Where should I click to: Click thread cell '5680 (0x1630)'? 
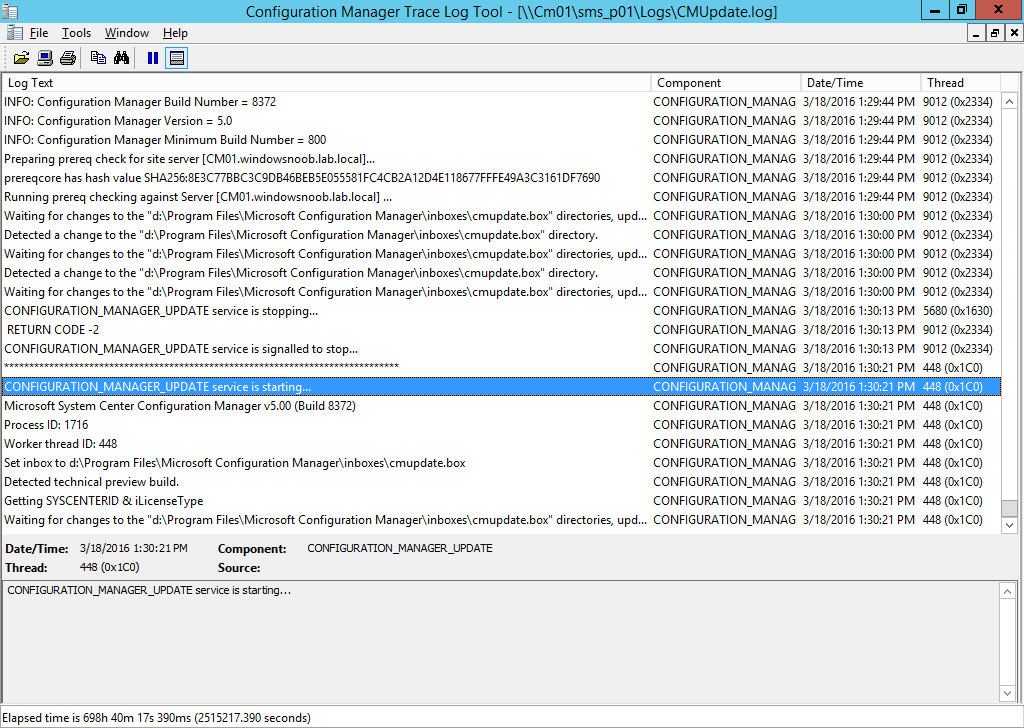coord(957,311)
